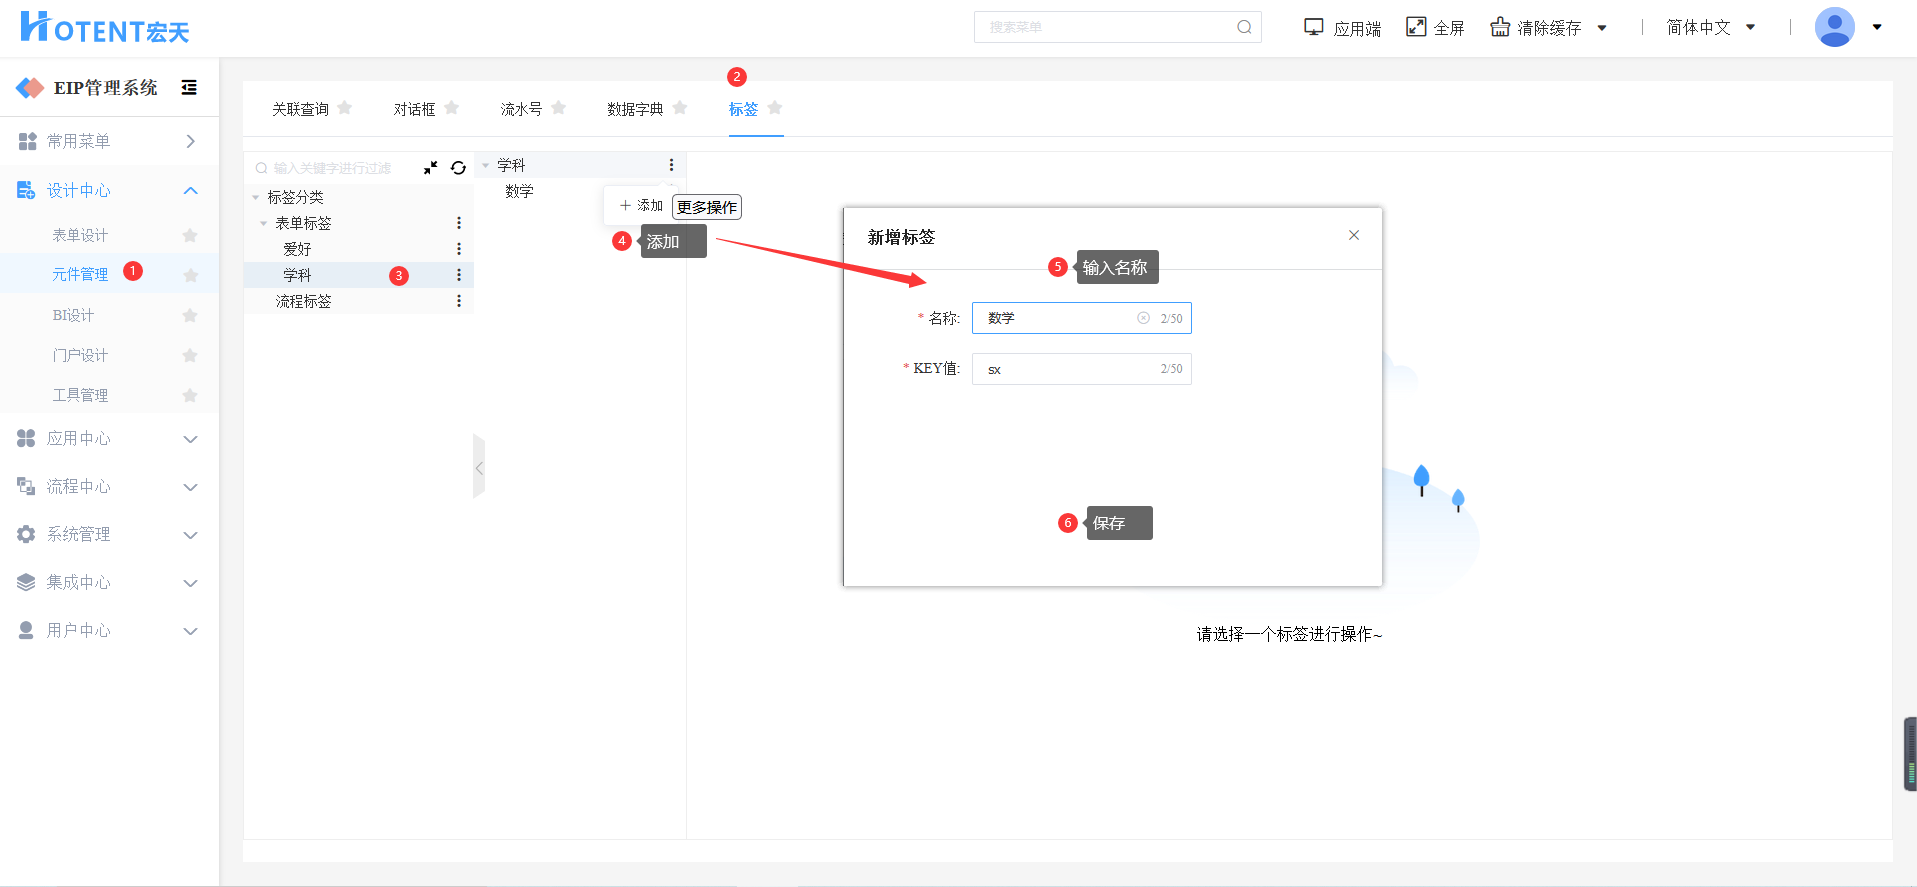Open more options for 表单标签 node
1917x887 pixels.
click(x=459, y=223)
